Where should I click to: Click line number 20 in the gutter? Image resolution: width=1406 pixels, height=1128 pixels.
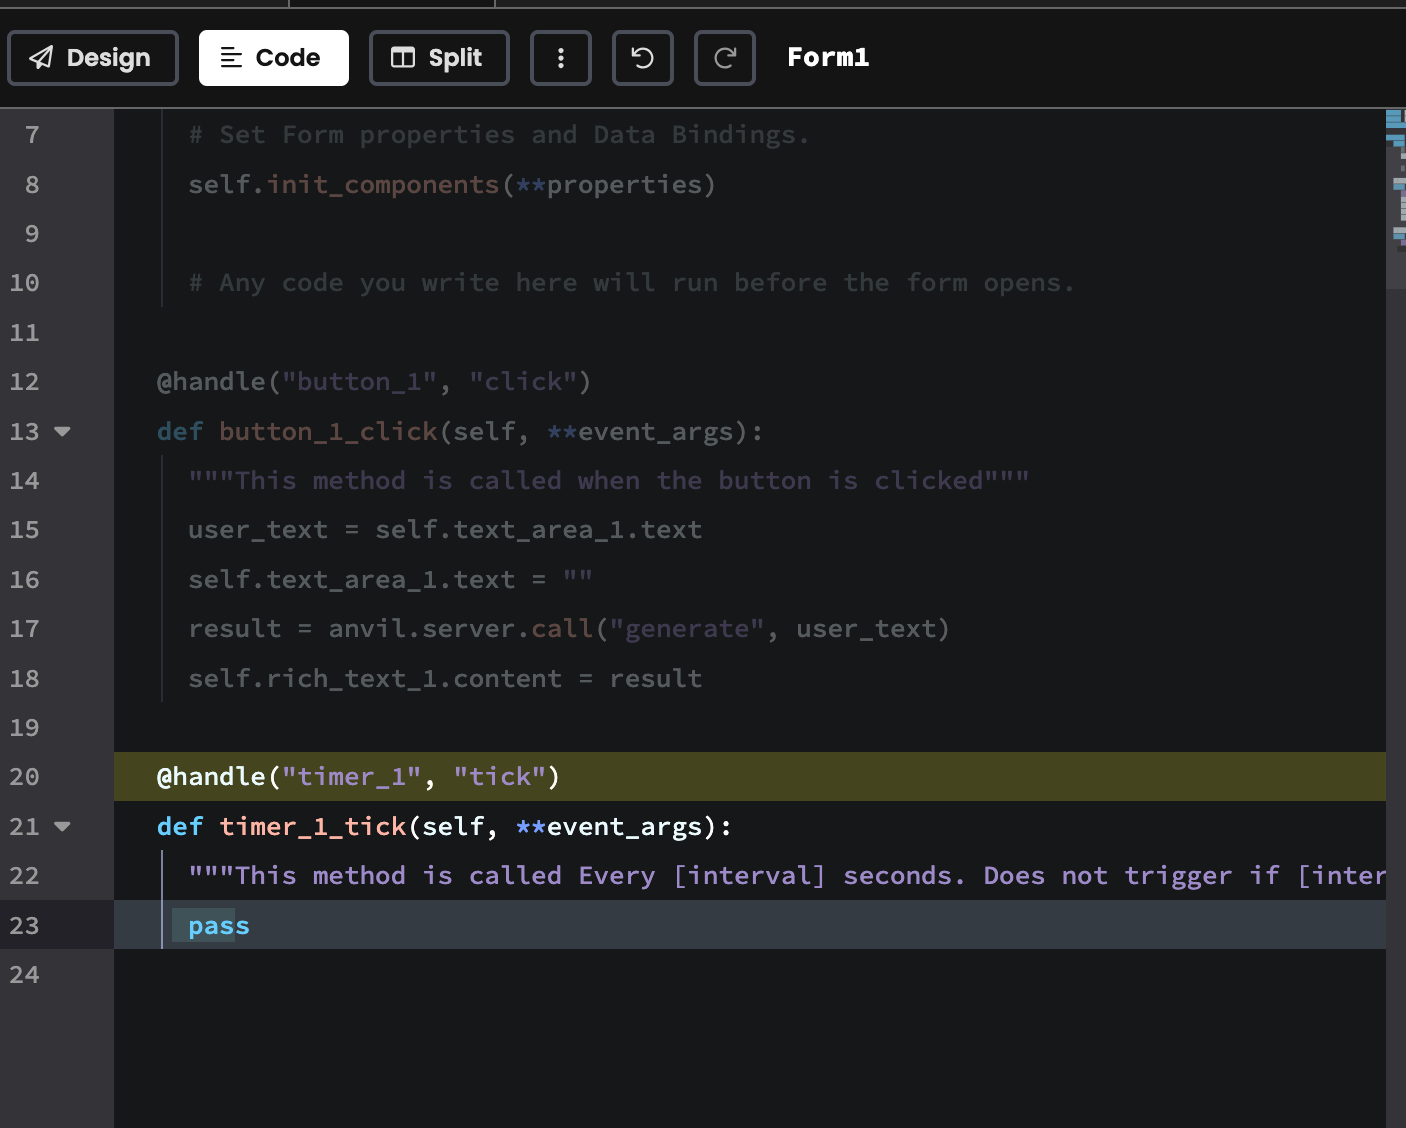click(x=25, y=777)
